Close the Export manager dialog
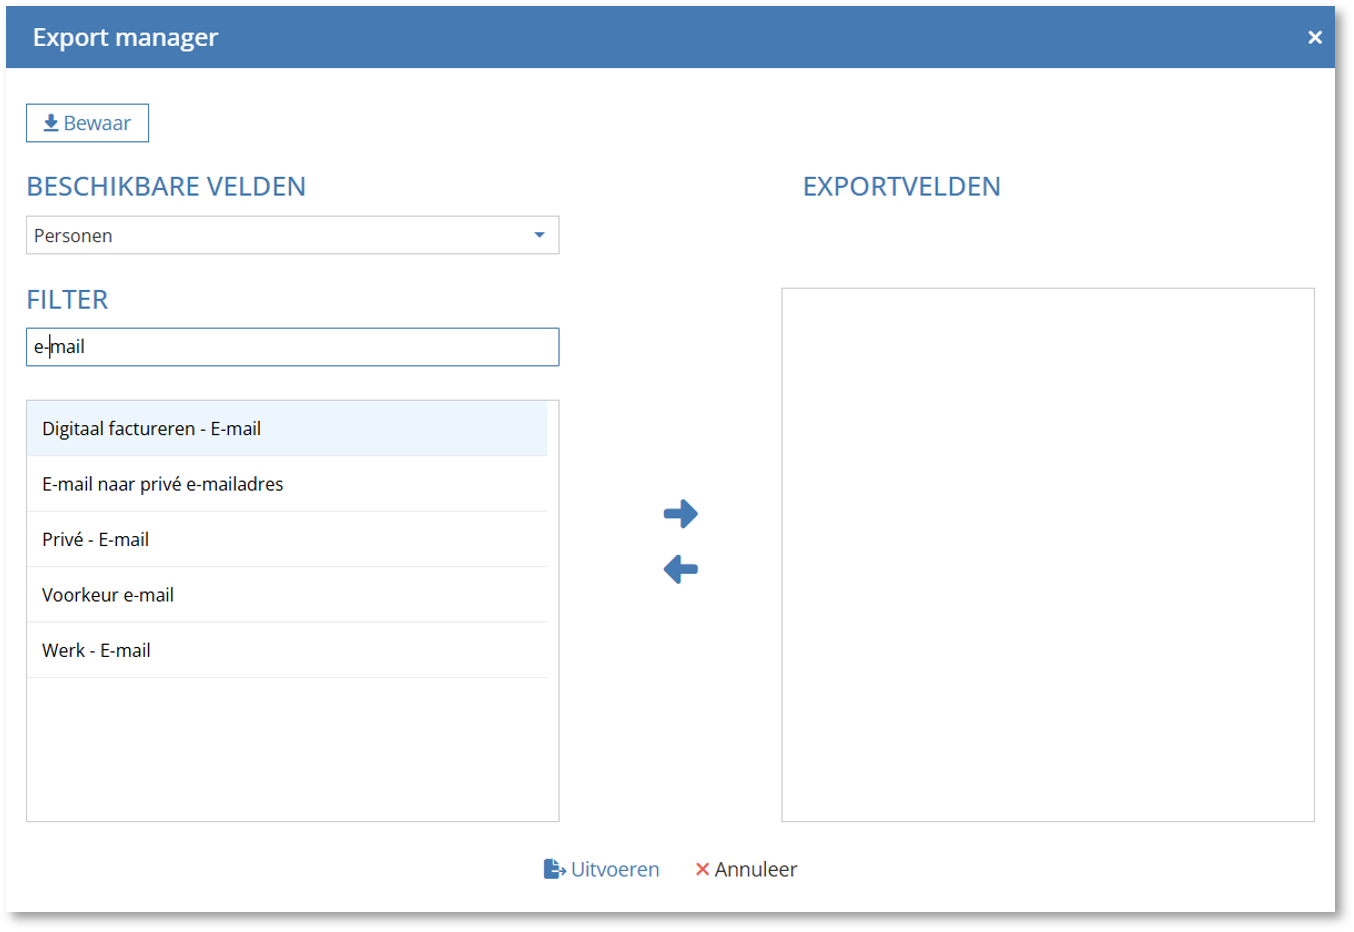Image resolution: width=1354 pixels, height=932 pixels. point(1314,37)
